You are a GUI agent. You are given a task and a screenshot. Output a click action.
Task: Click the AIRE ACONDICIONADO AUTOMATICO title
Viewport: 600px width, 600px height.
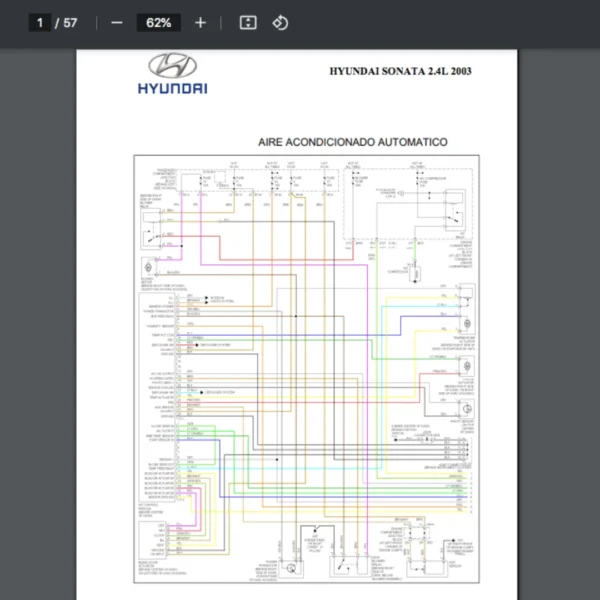click(x=352, y=143)
